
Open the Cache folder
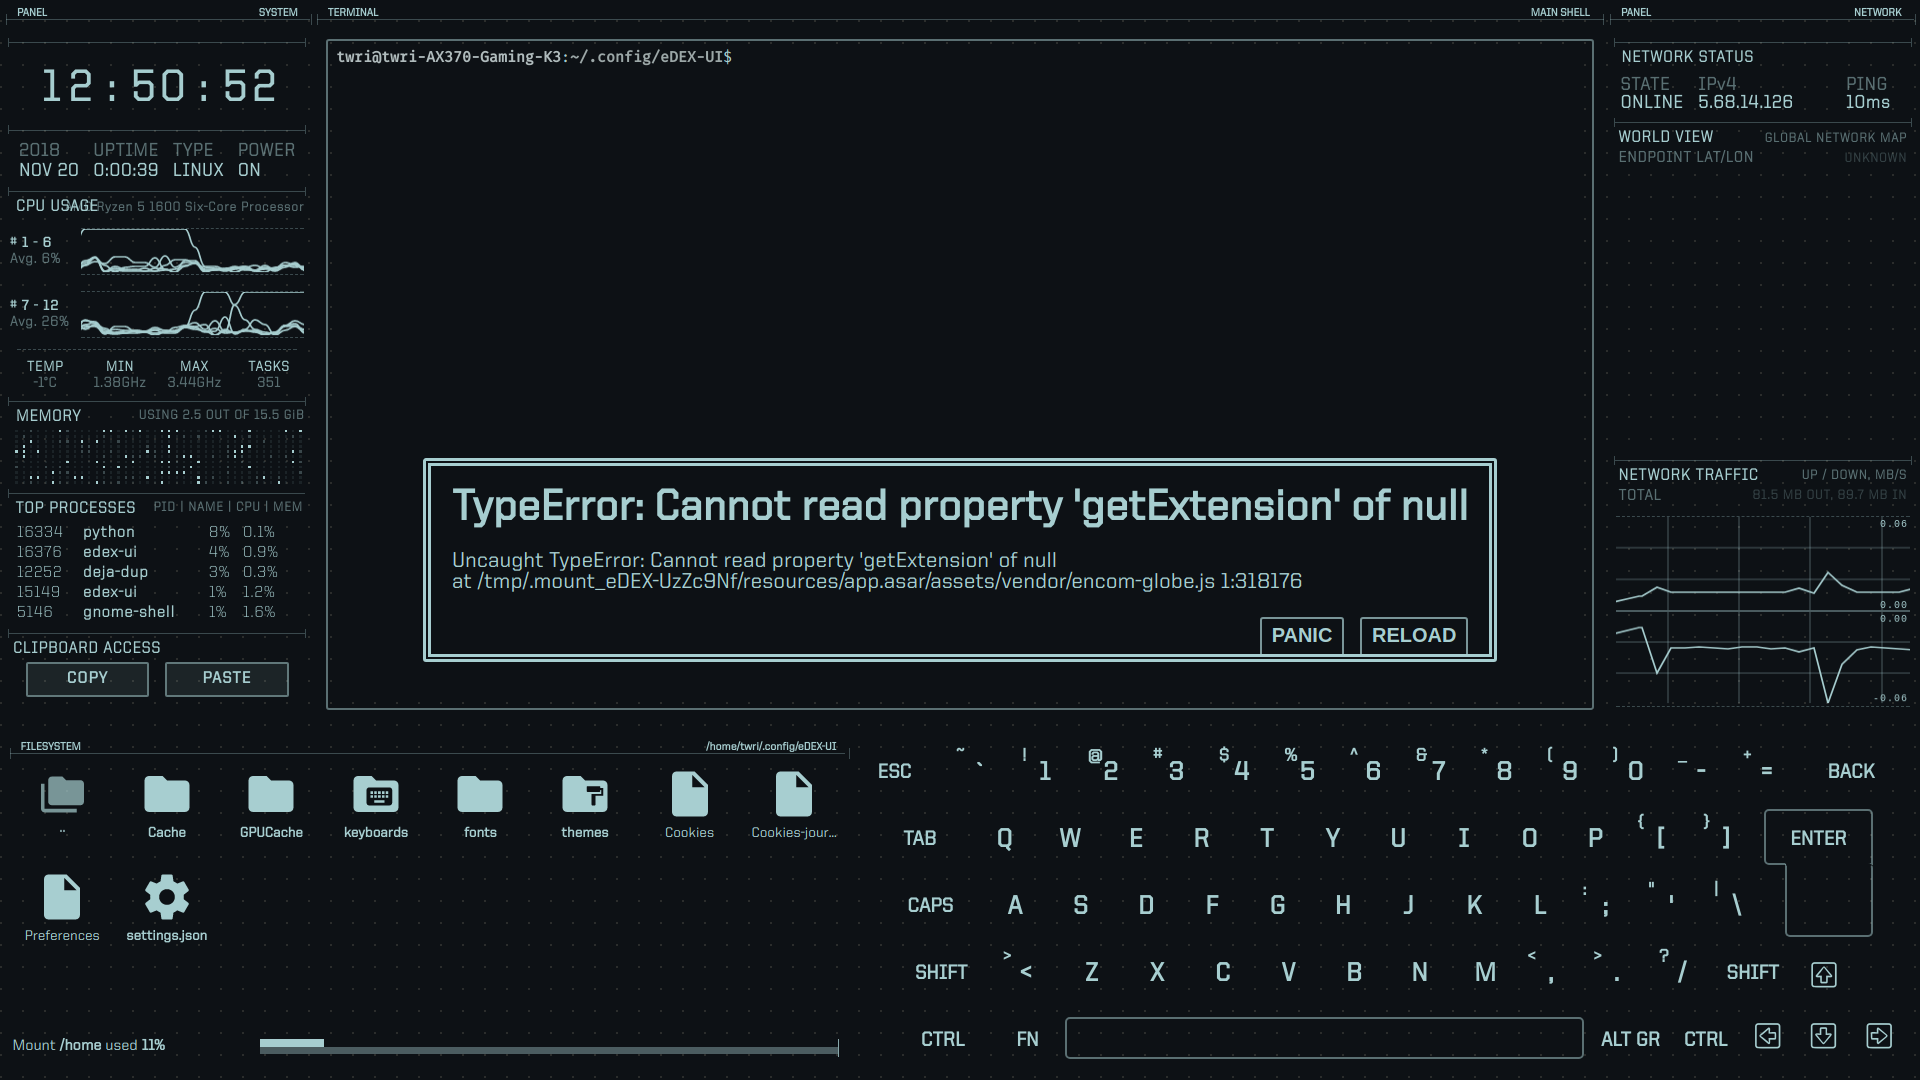tap(167, 796)
